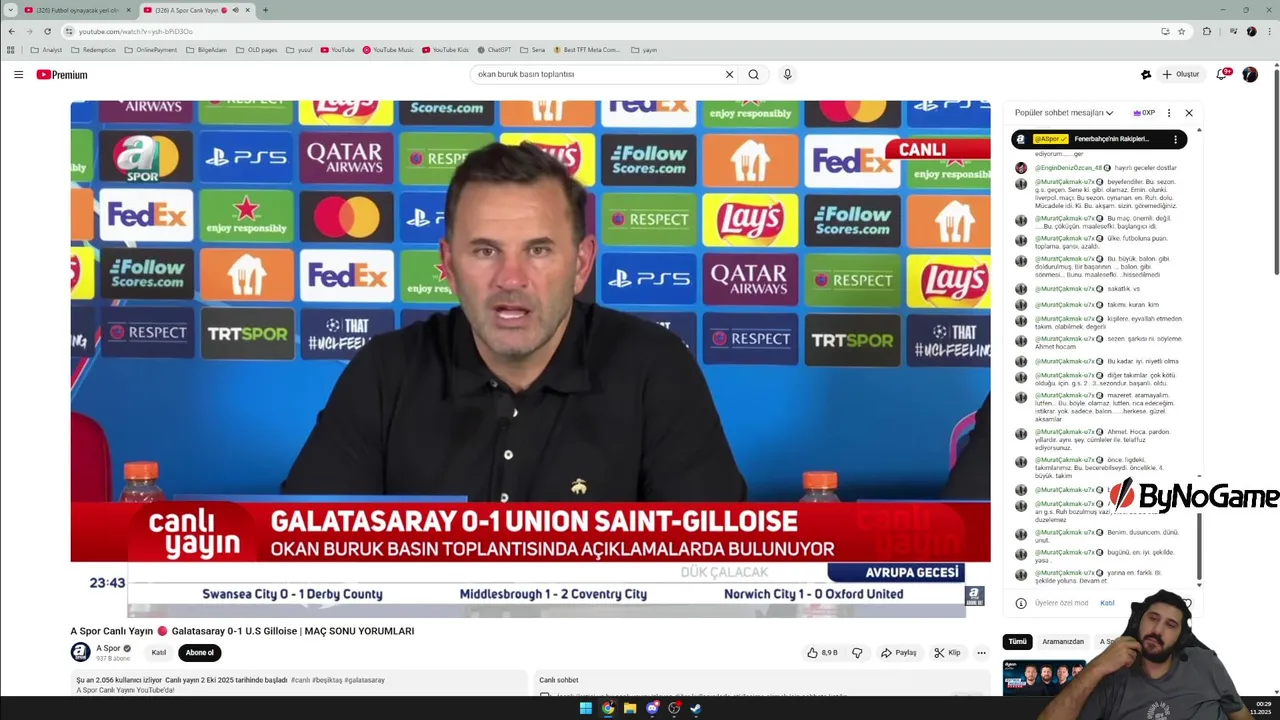
Task: Open the browser extensions puzzle icon
Action: click(1207, 31)
